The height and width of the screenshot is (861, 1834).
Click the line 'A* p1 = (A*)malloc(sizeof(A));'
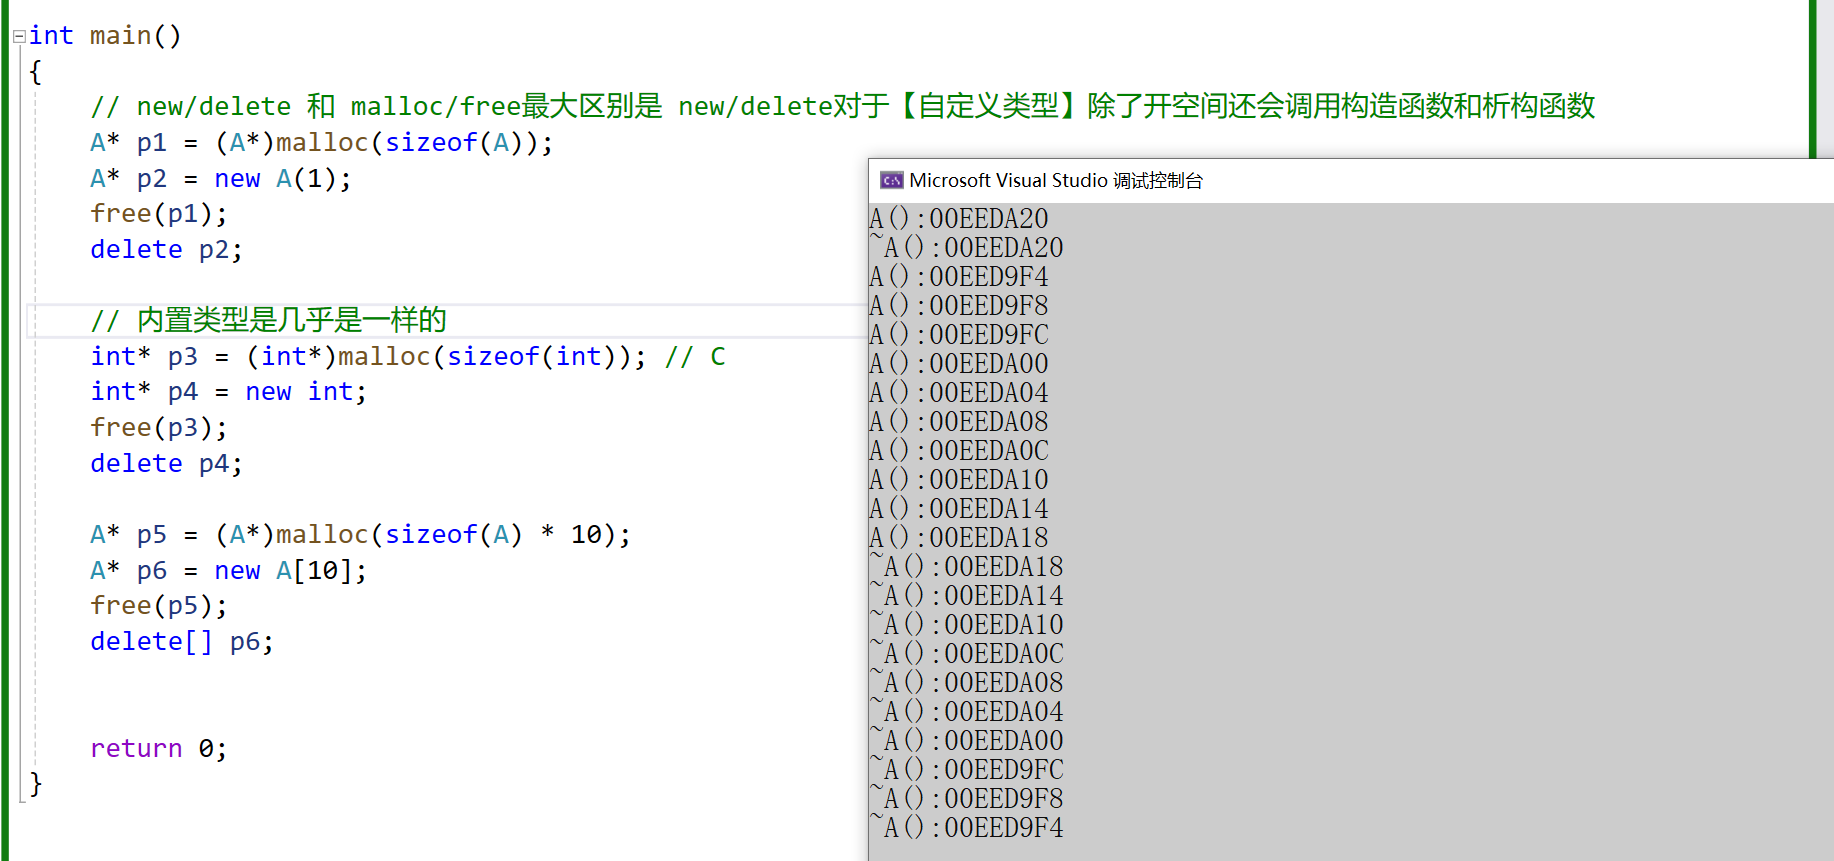coord(321,143)
